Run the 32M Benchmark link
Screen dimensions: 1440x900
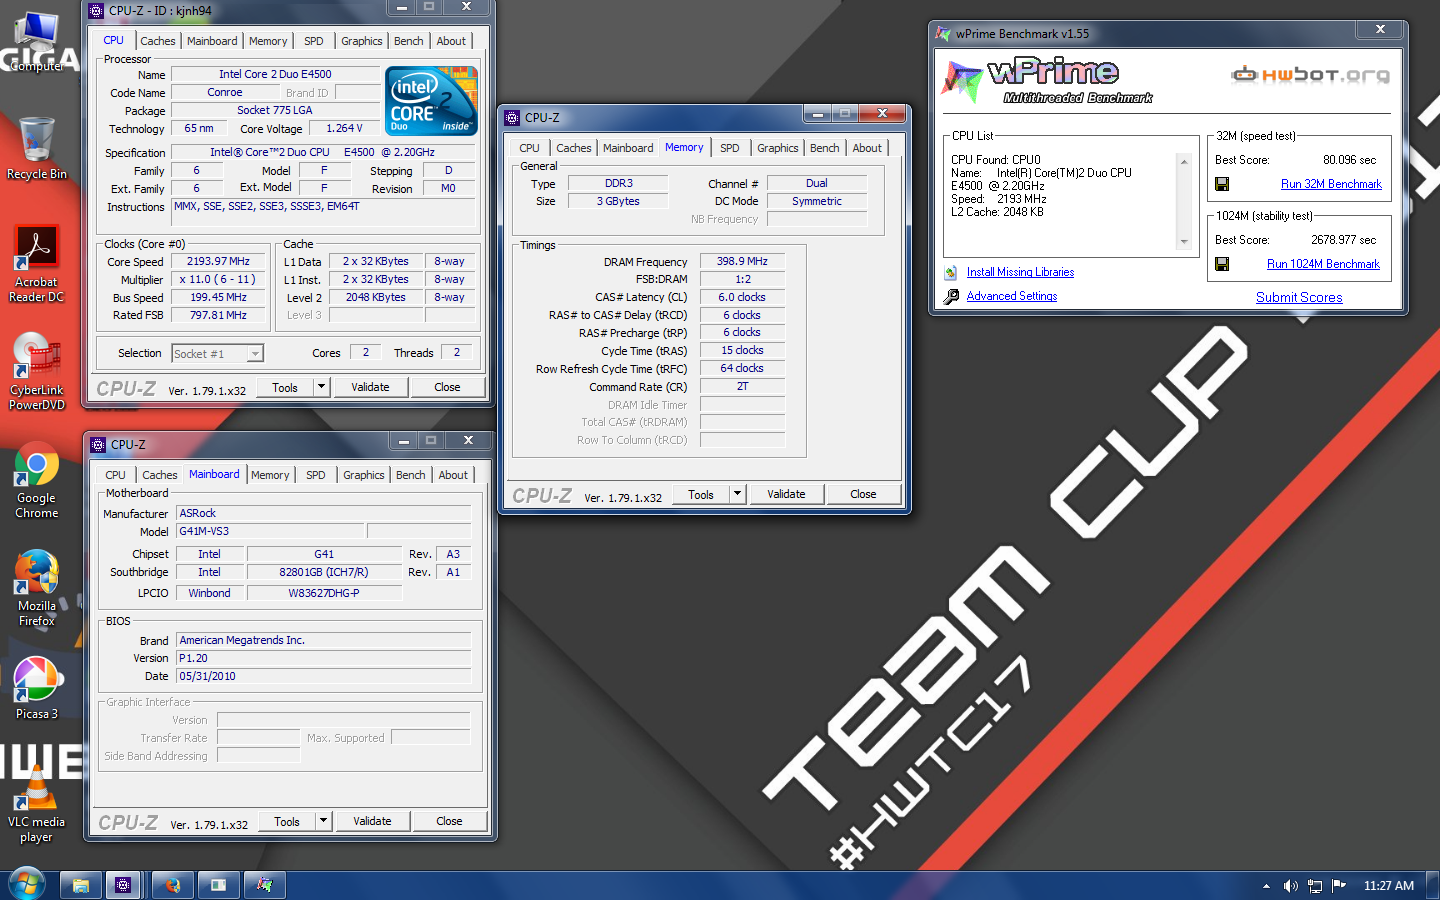coord(1331,184)
